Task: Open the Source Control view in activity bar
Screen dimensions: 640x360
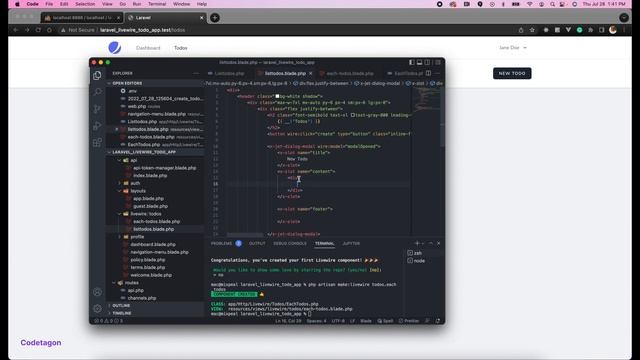Action: click(x=97, y=109)
